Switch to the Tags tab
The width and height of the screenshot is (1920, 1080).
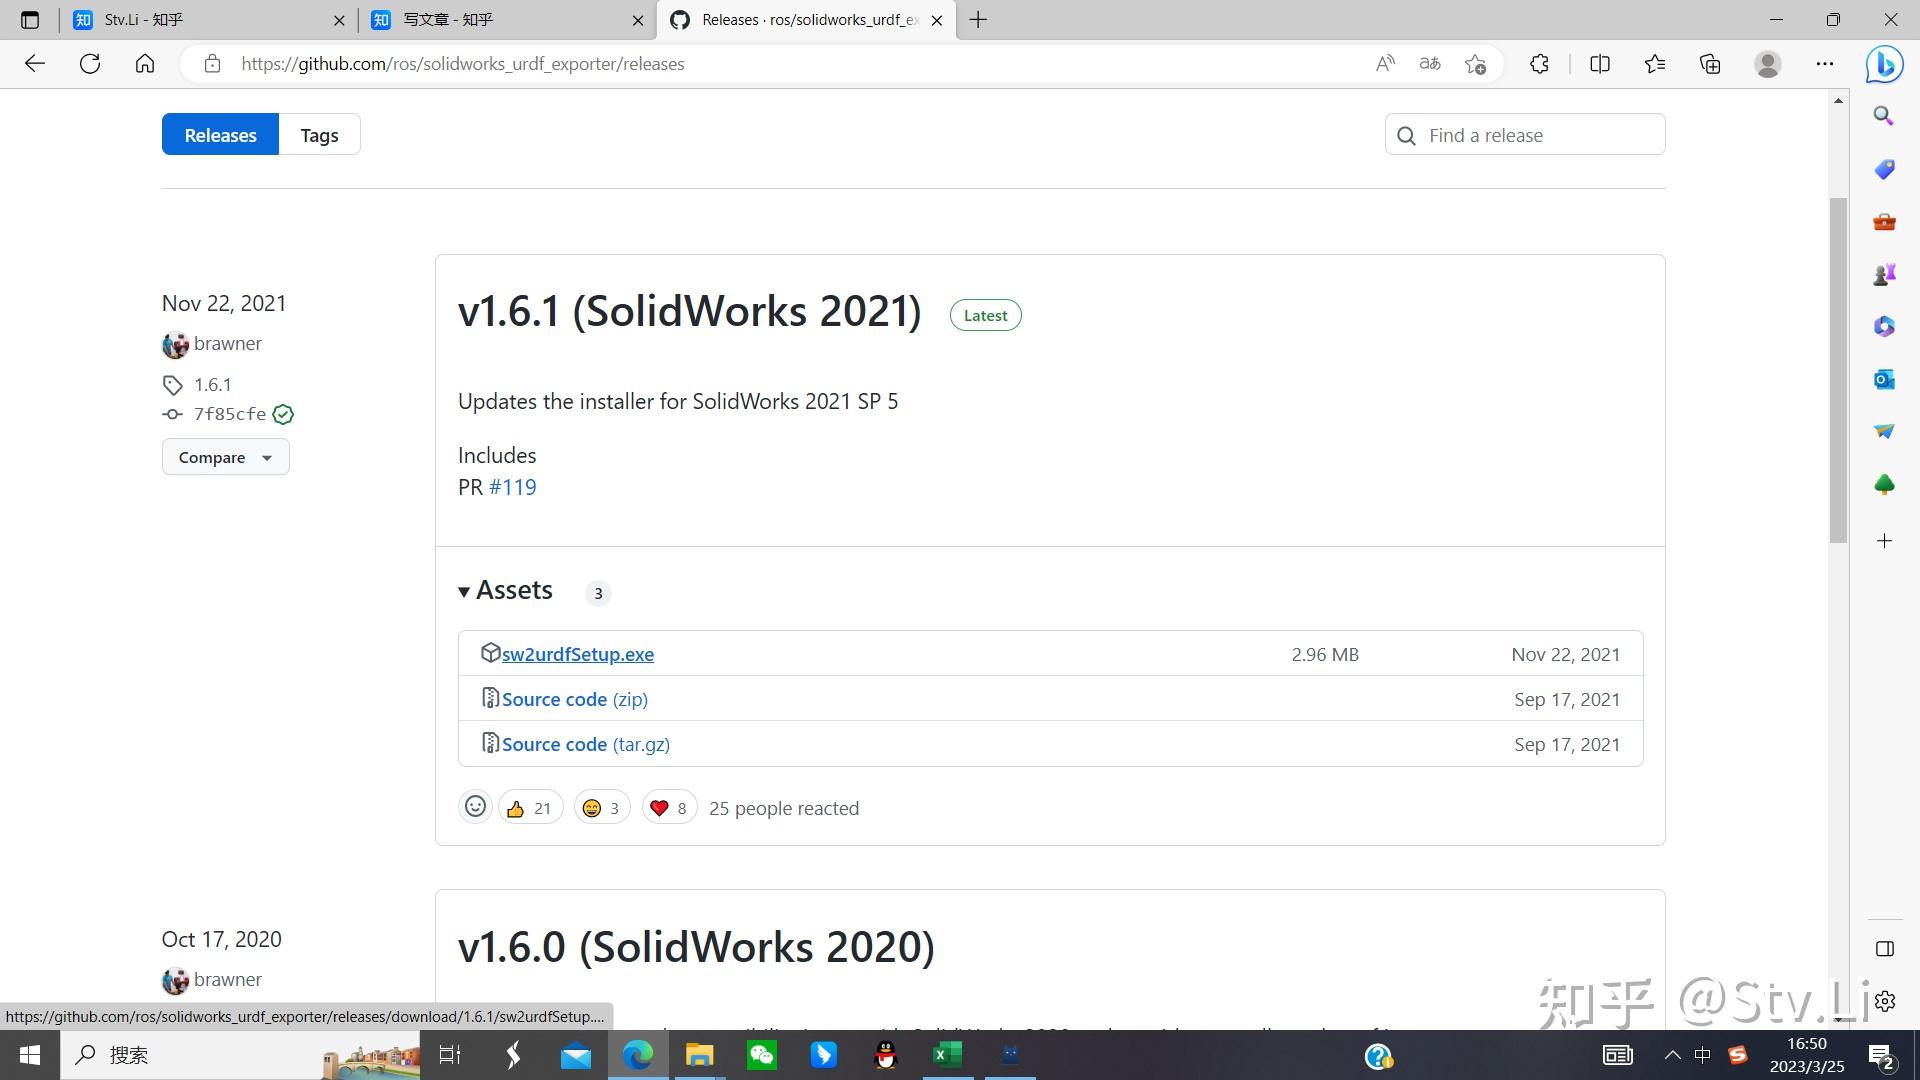pyautogui.click(x=319, y=135)
